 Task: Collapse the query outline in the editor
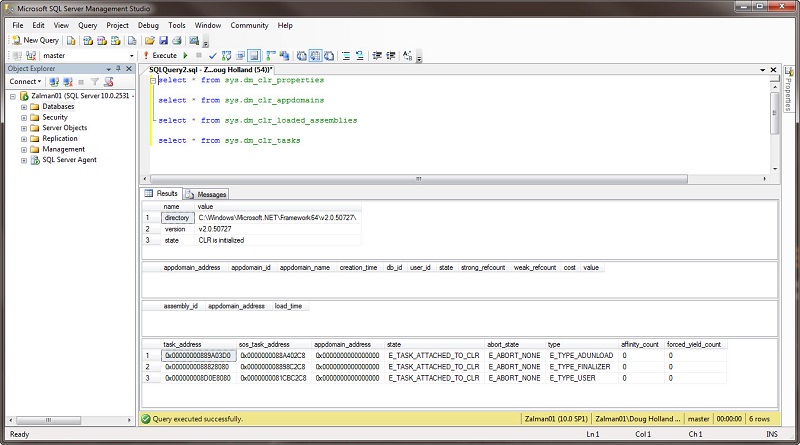pos(153,80)
